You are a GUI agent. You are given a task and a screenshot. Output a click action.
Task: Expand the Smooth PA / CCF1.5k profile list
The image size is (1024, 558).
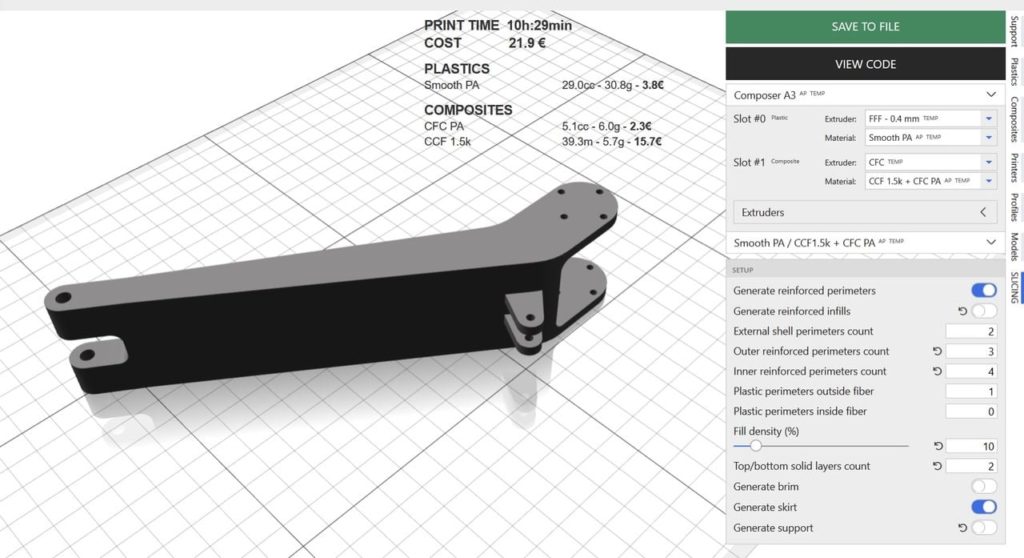[x=990, y=242]
